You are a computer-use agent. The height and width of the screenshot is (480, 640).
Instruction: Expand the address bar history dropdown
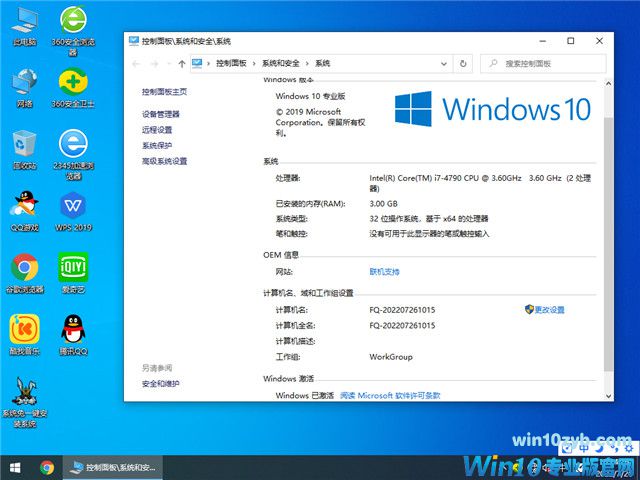pyautogui.click(x=444, y=64)
